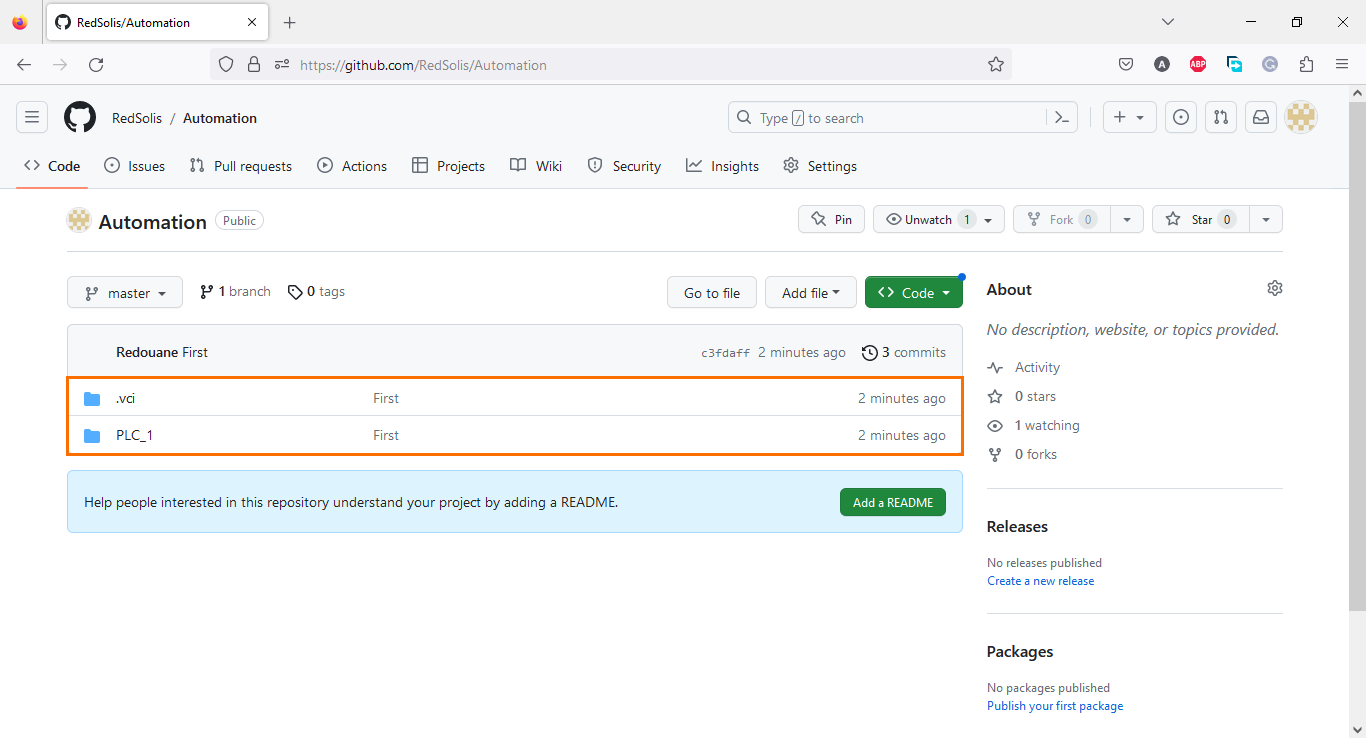Open the command palette icon in search

1062,117
